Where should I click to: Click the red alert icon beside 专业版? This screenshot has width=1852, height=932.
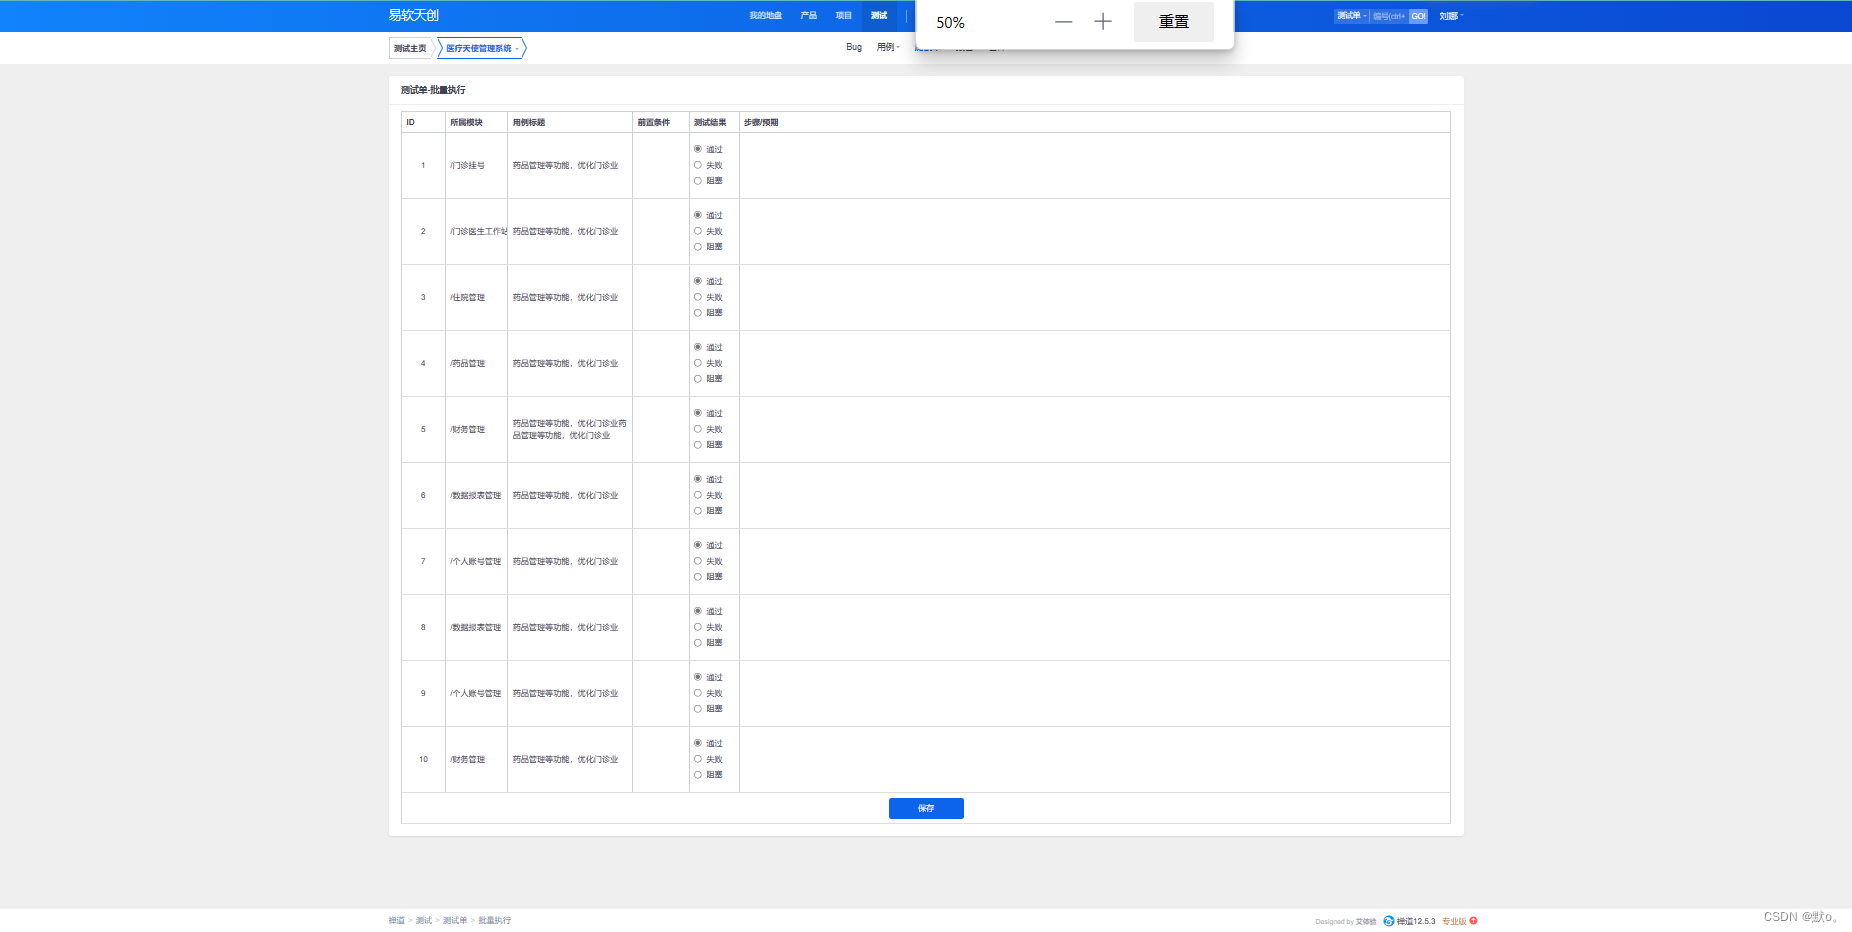[x=1473, y=921]
